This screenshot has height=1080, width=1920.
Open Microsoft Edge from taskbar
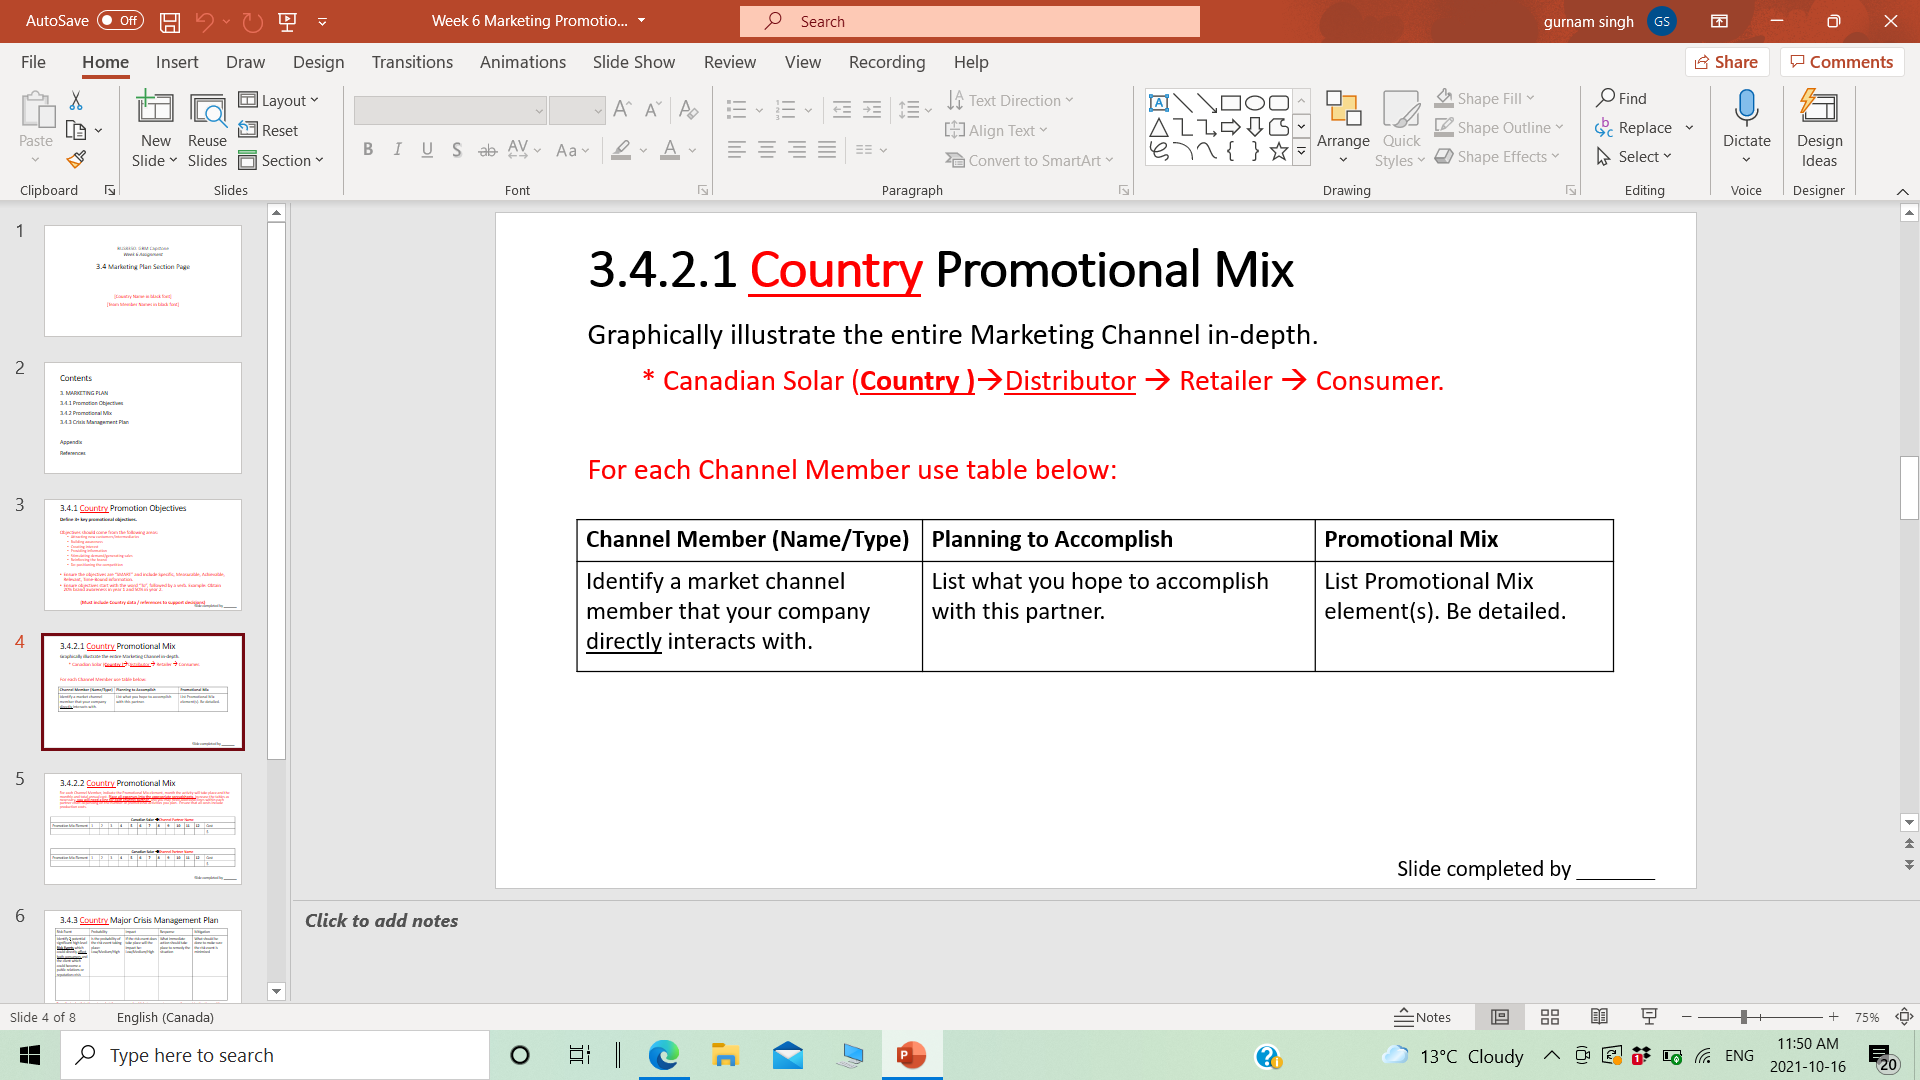pyautogui.click(x=663, y=1055)
